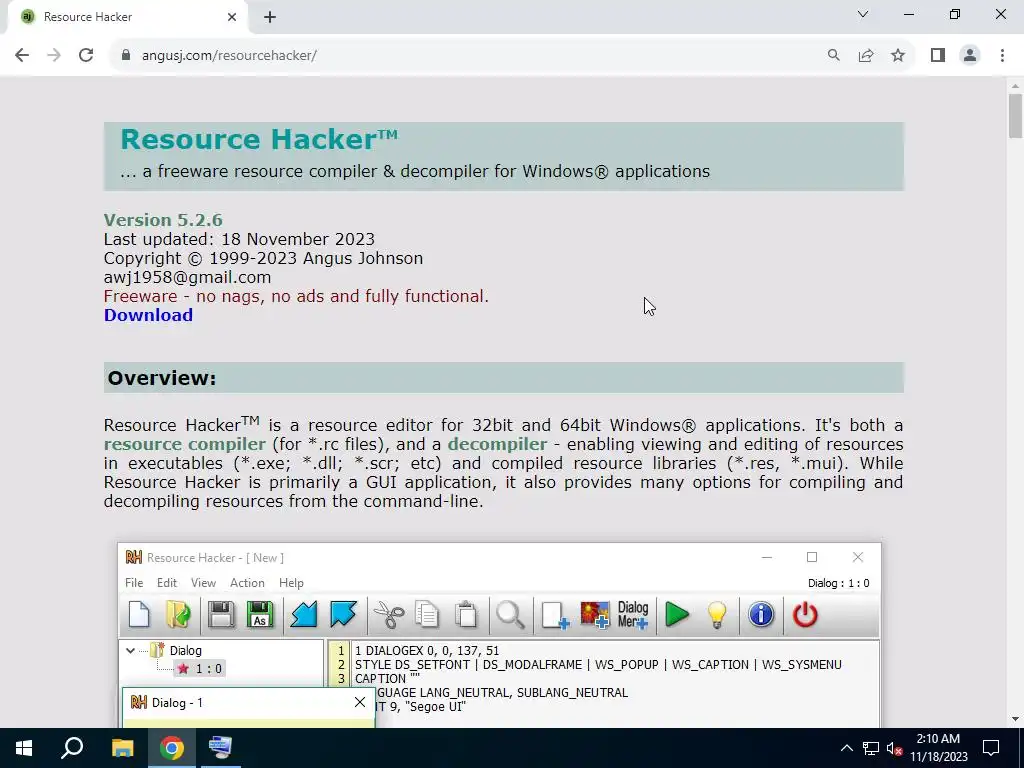Click the Paste clipboard toolbar icon
Screen dimensions: 1024x768
coord(466,615)
